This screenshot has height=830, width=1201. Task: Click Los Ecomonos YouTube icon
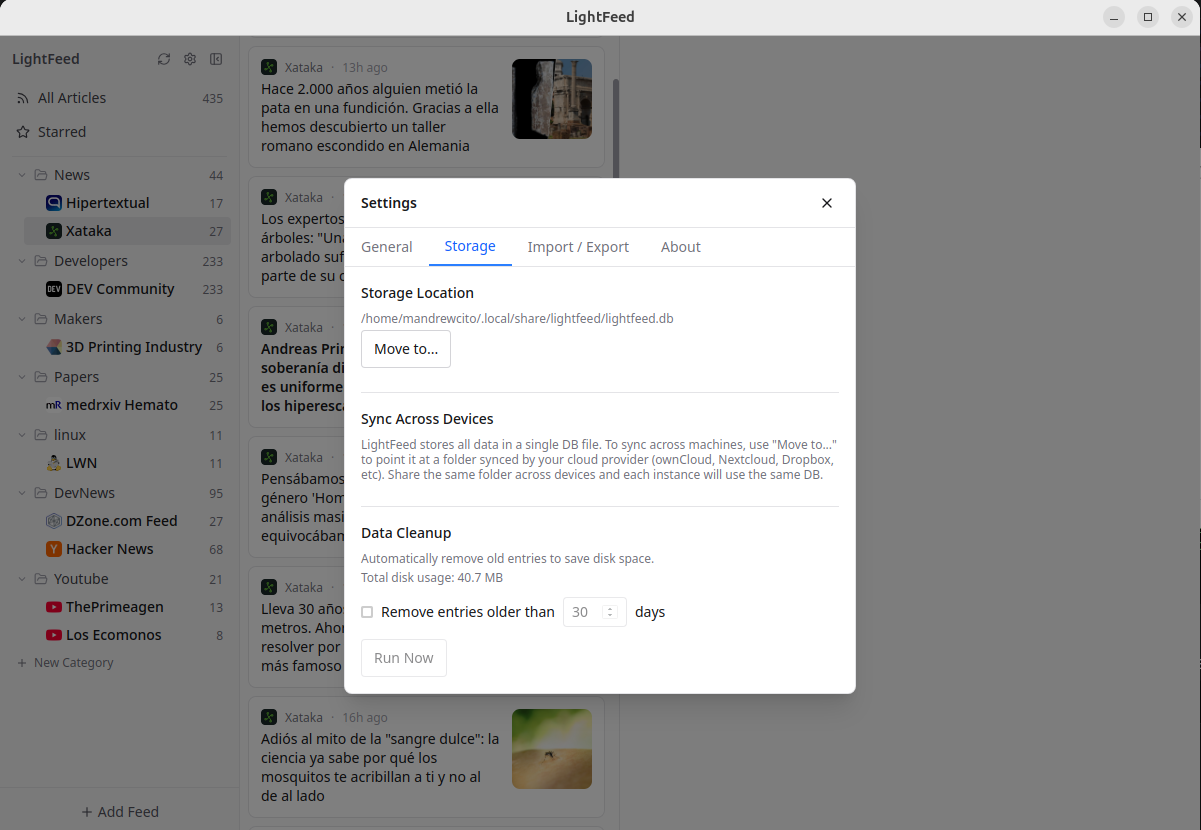[54, 635]
